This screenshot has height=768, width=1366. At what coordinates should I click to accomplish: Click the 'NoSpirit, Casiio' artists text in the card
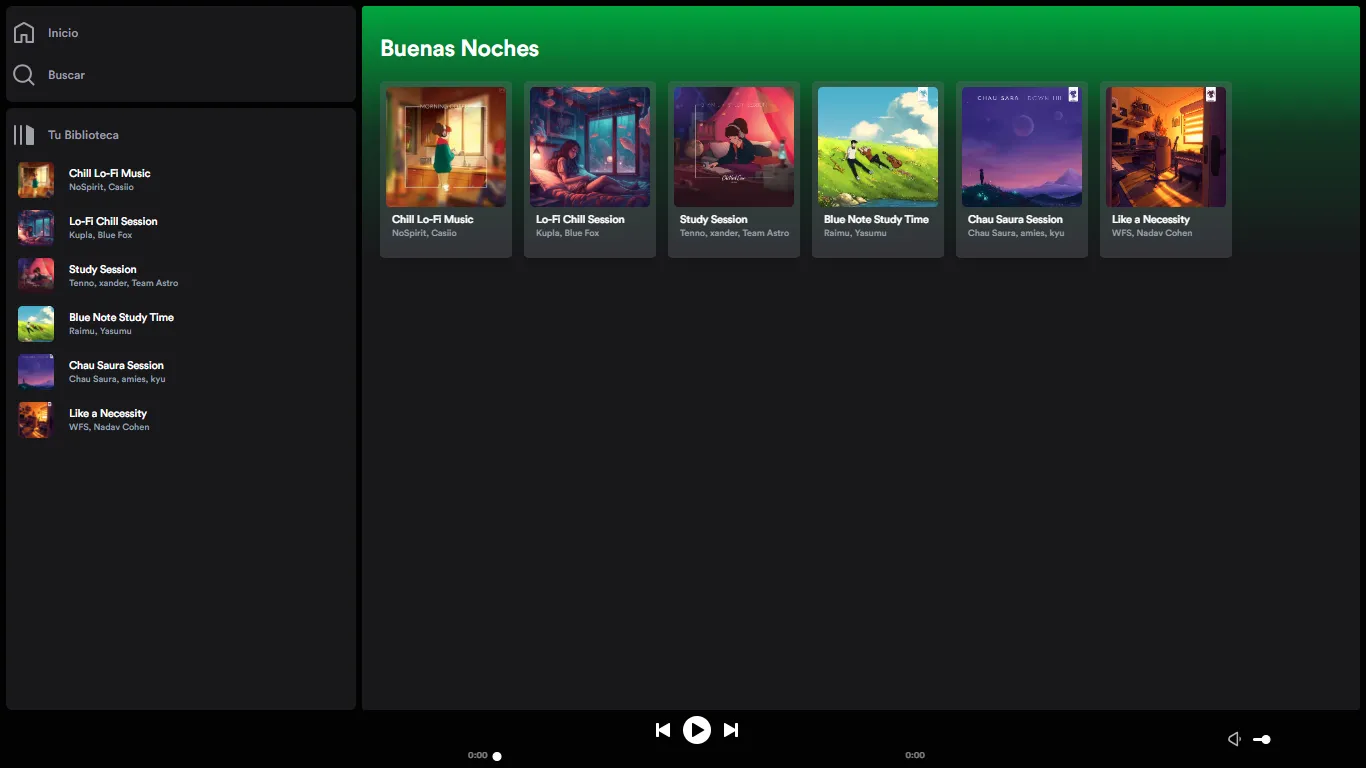click(x=424, y=233)
